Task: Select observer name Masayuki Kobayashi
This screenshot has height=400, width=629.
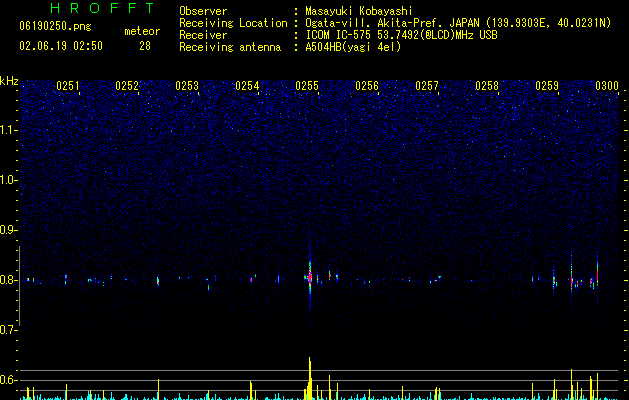Action: tap(359, 11)
